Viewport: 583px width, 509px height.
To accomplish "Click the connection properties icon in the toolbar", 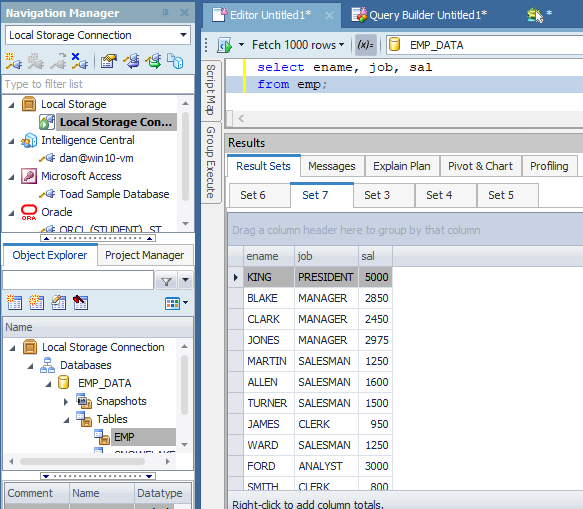I will point(109,61).
